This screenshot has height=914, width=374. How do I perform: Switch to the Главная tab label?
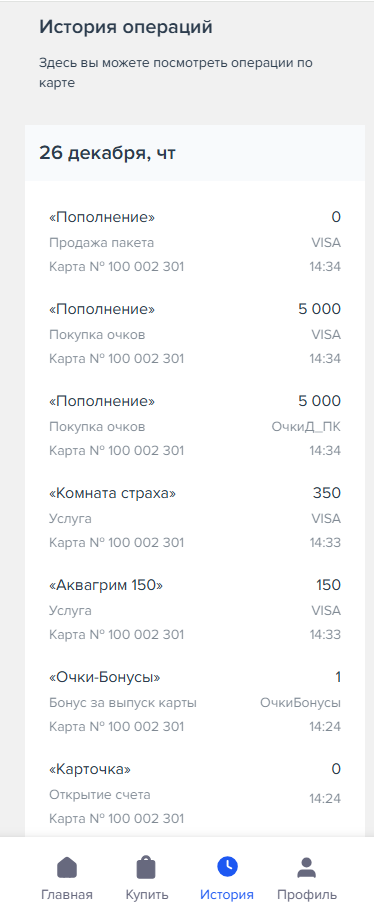click(67, 895)
